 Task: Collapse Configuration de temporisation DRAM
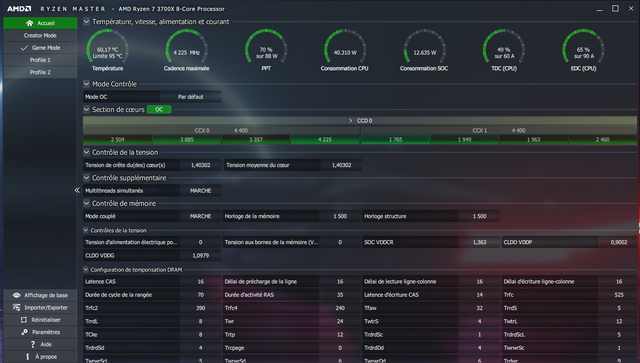pos(86,269)
